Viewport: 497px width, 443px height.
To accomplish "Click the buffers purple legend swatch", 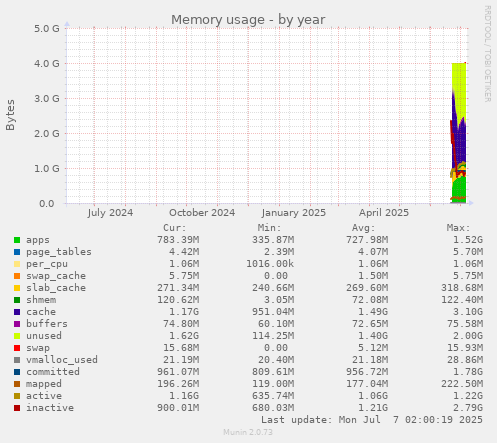I will click(17, 324).
